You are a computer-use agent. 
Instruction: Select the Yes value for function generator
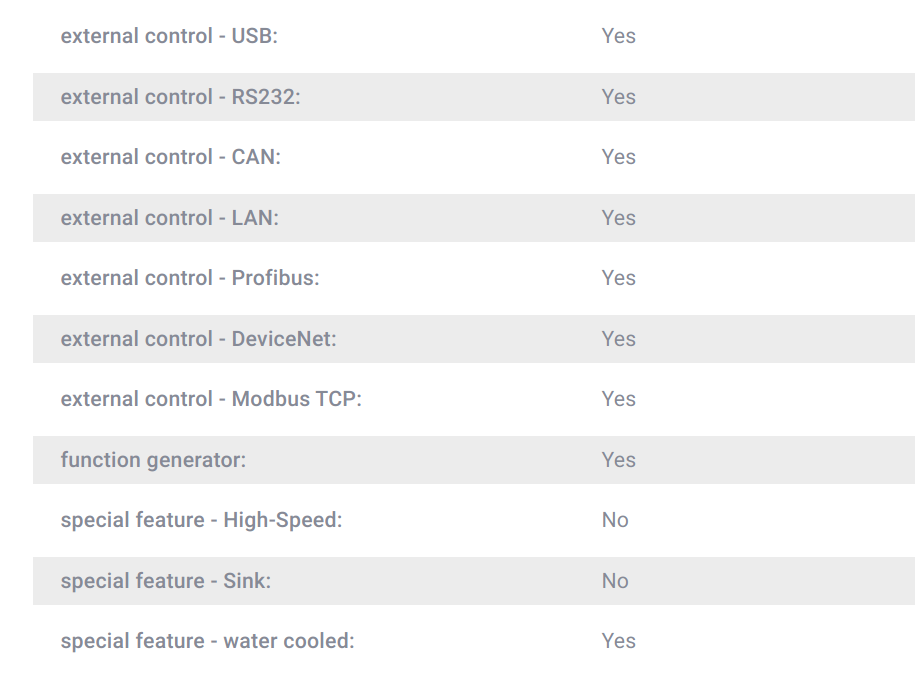(619, 460)
